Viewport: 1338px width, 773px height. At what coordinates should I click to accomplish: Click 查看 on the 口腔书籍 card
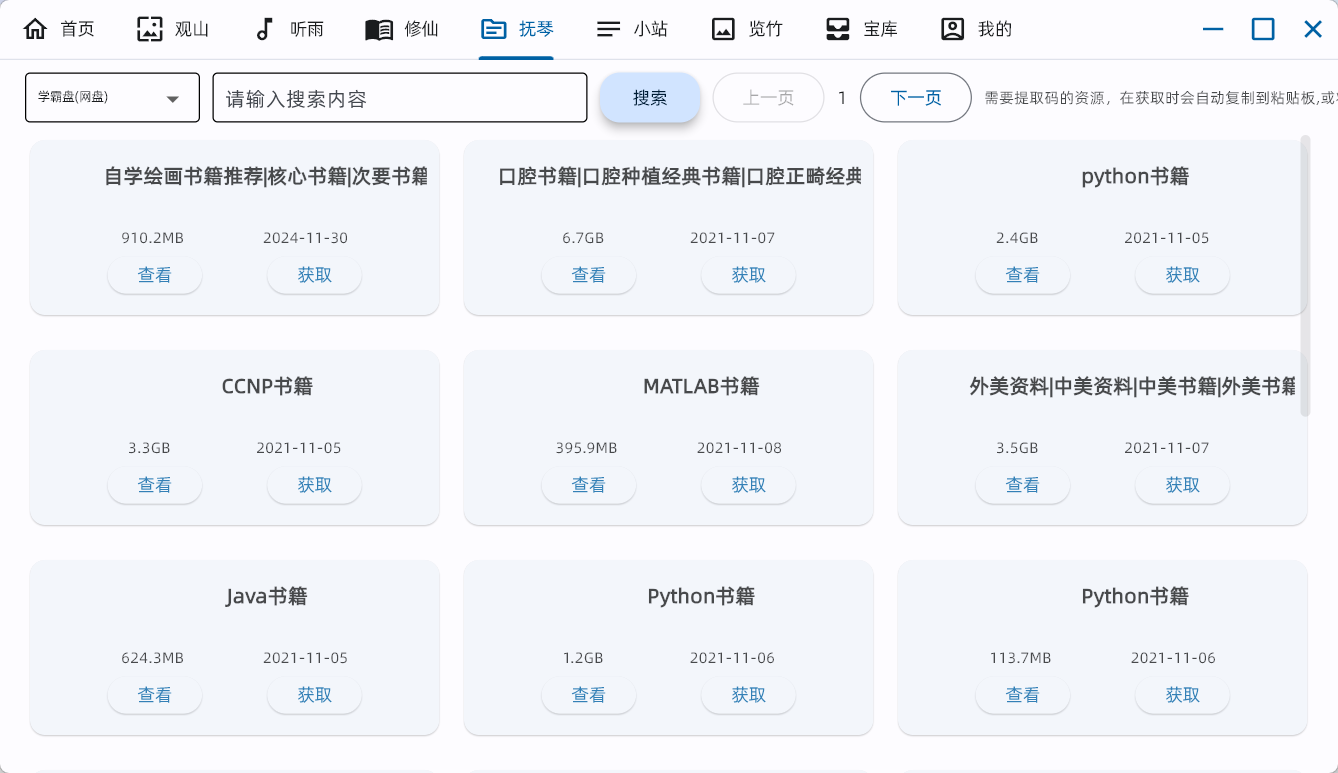click(x=589, y=275)
